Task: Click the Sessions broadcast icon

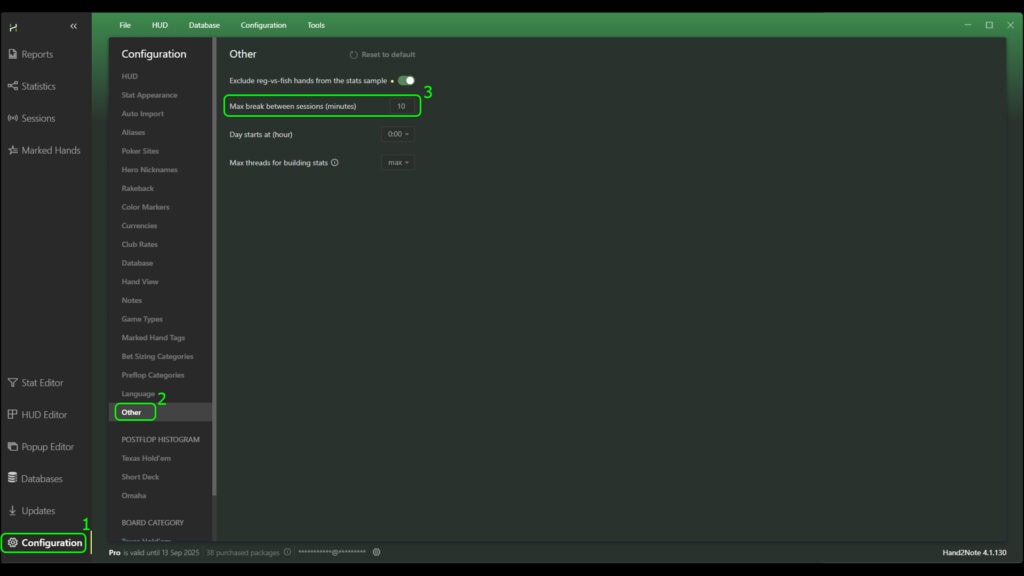Action: [x=13, y=118]
